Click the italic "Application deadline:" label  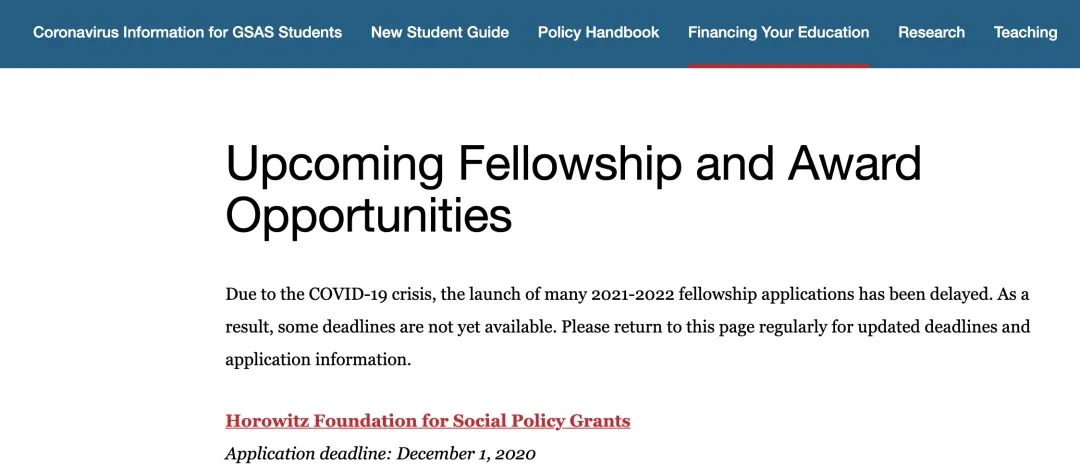(x=308, y=453)
